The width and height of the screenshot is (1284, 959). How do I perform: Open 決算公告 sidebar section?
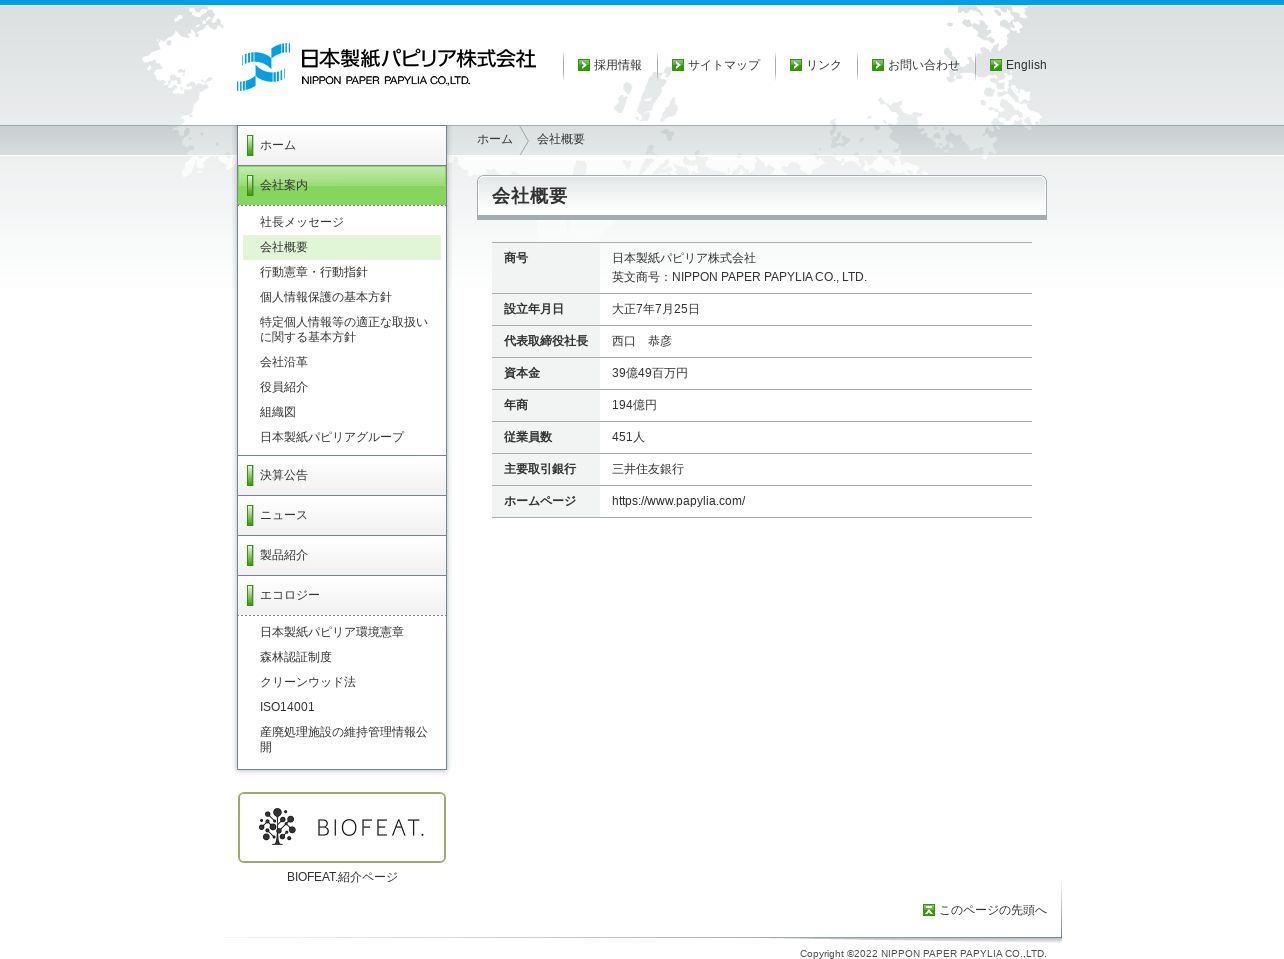pyautogui.click(x=342, y=476)
